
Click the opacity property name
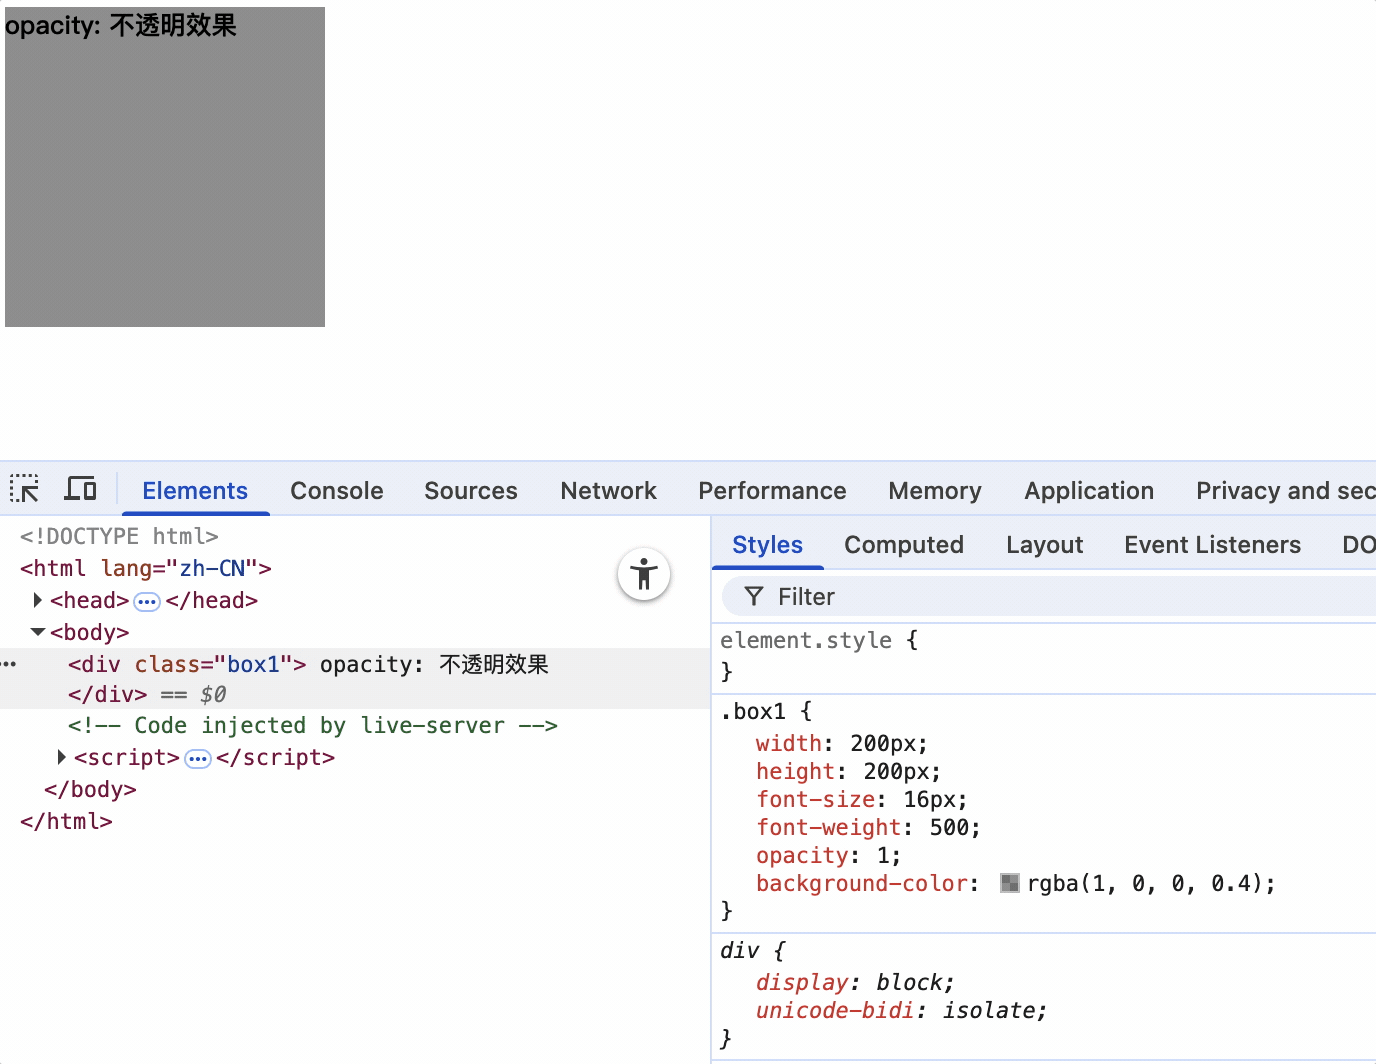pyautogui.click(x=802, y=855)
